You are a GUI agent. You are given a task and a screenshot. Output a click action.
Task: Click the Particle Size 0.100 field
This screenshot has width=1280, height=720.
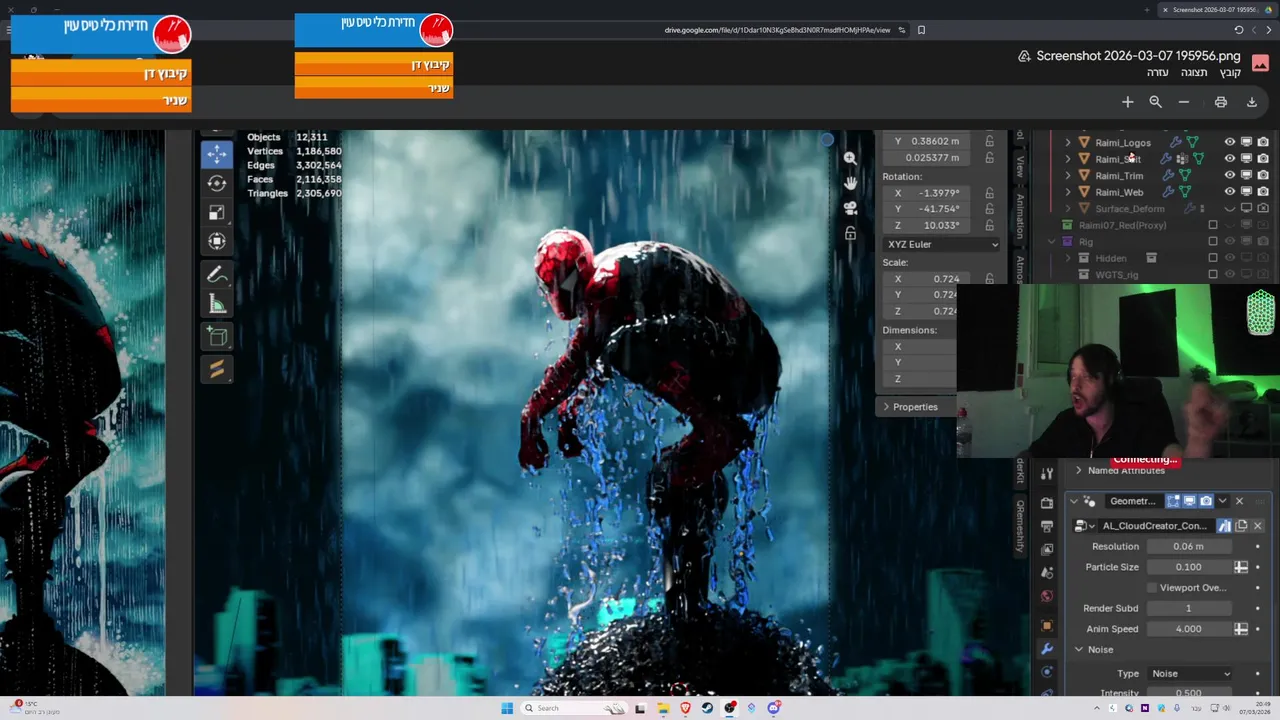click(1189, 567)
